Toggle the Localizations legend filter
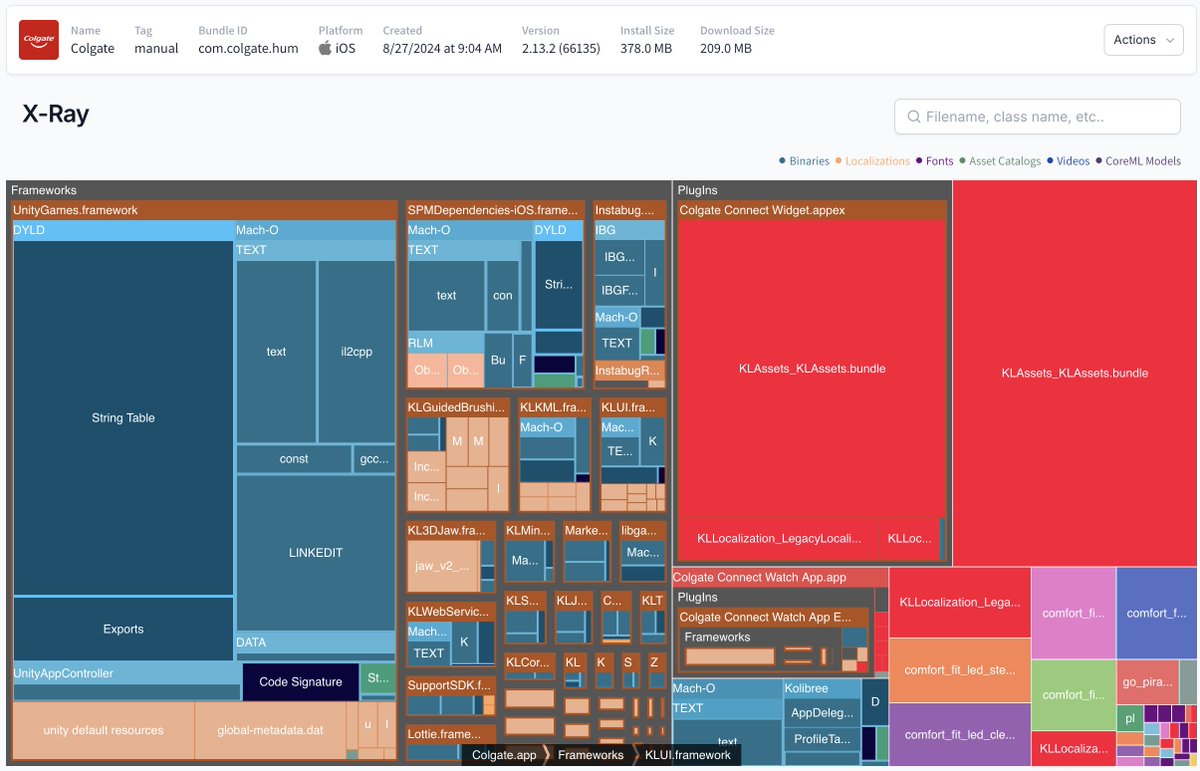Viewport: 1200px width, 771px height. [x=872, y=161]
